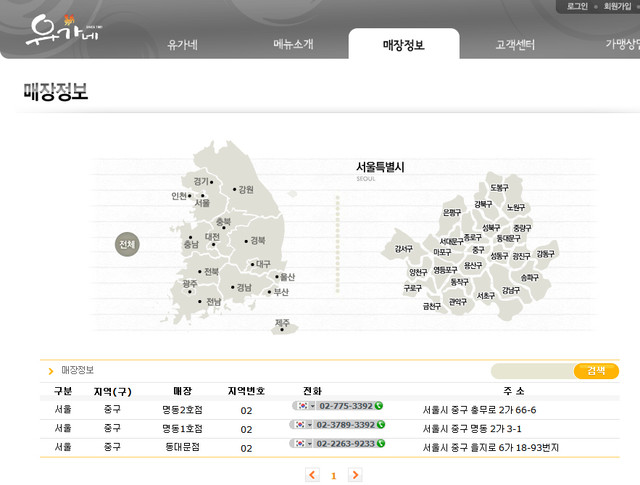Select 양천구 on the Seoul map
The height and width of the screenshot is (485, 640).
[x=418, y=272]
